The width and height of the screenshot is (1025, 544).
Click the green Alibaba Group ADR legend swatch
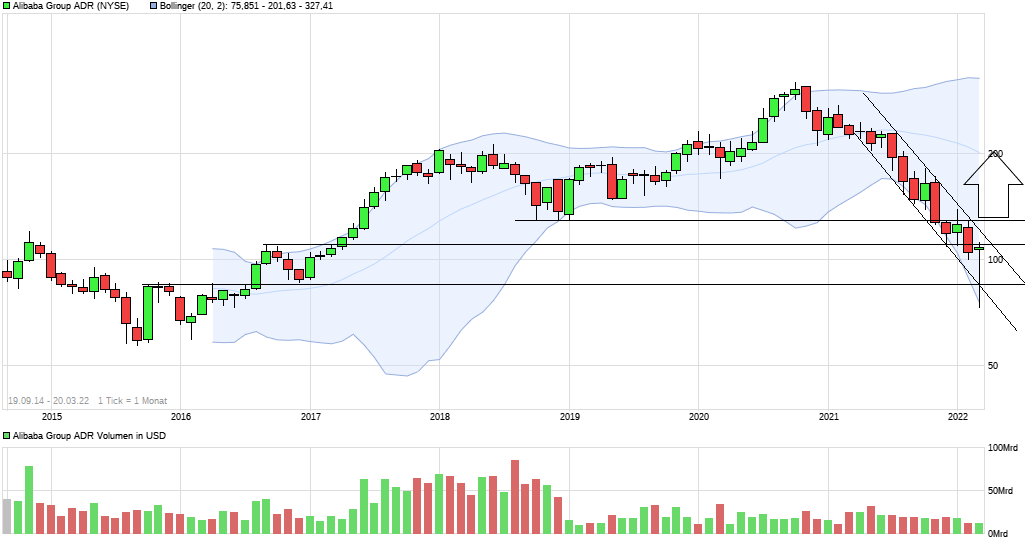7,6
